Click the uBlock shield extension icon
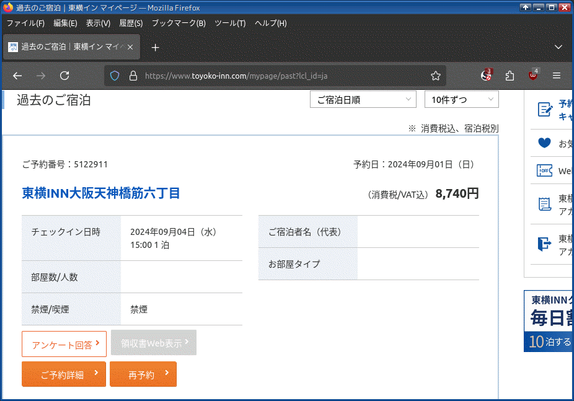The width and height of the screenshot is (574, 401). 533,75
